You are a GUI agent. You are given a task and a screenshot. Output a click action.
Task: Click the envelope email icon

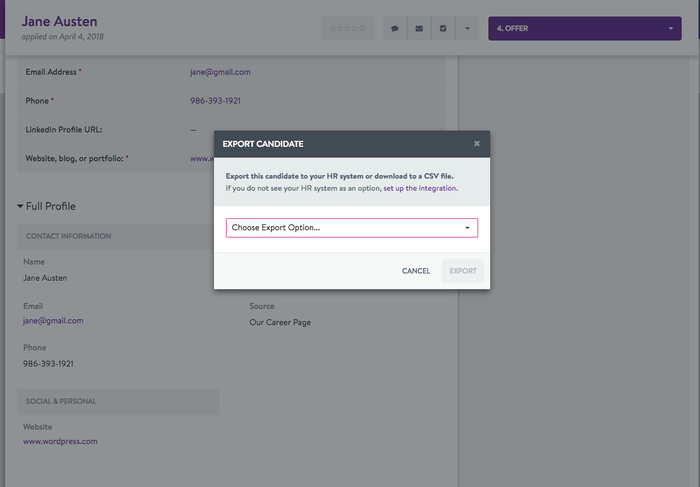[419, 29]
